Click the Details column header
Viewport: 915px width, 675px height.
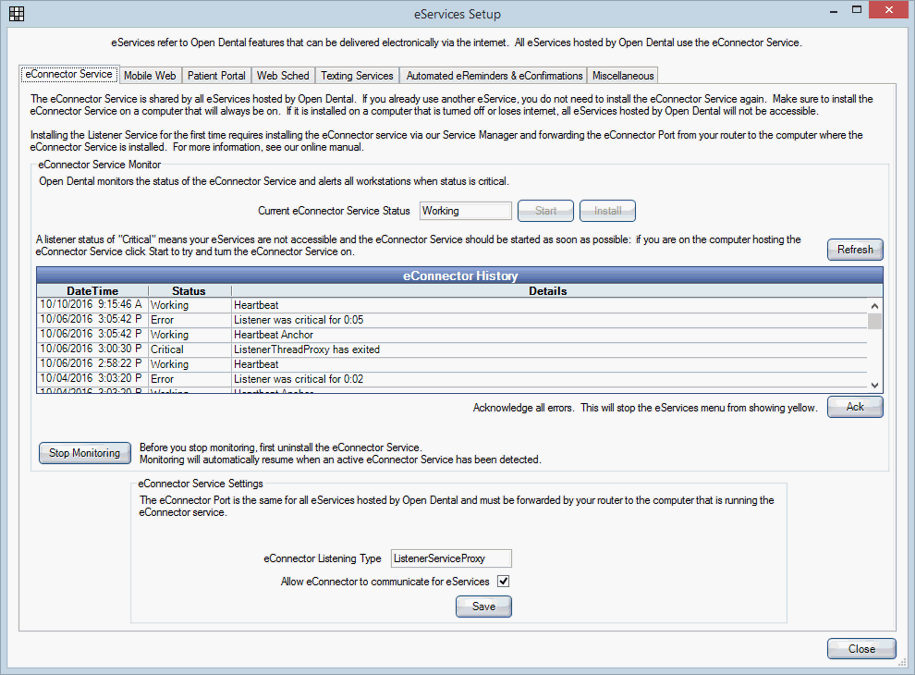point(549,291)
